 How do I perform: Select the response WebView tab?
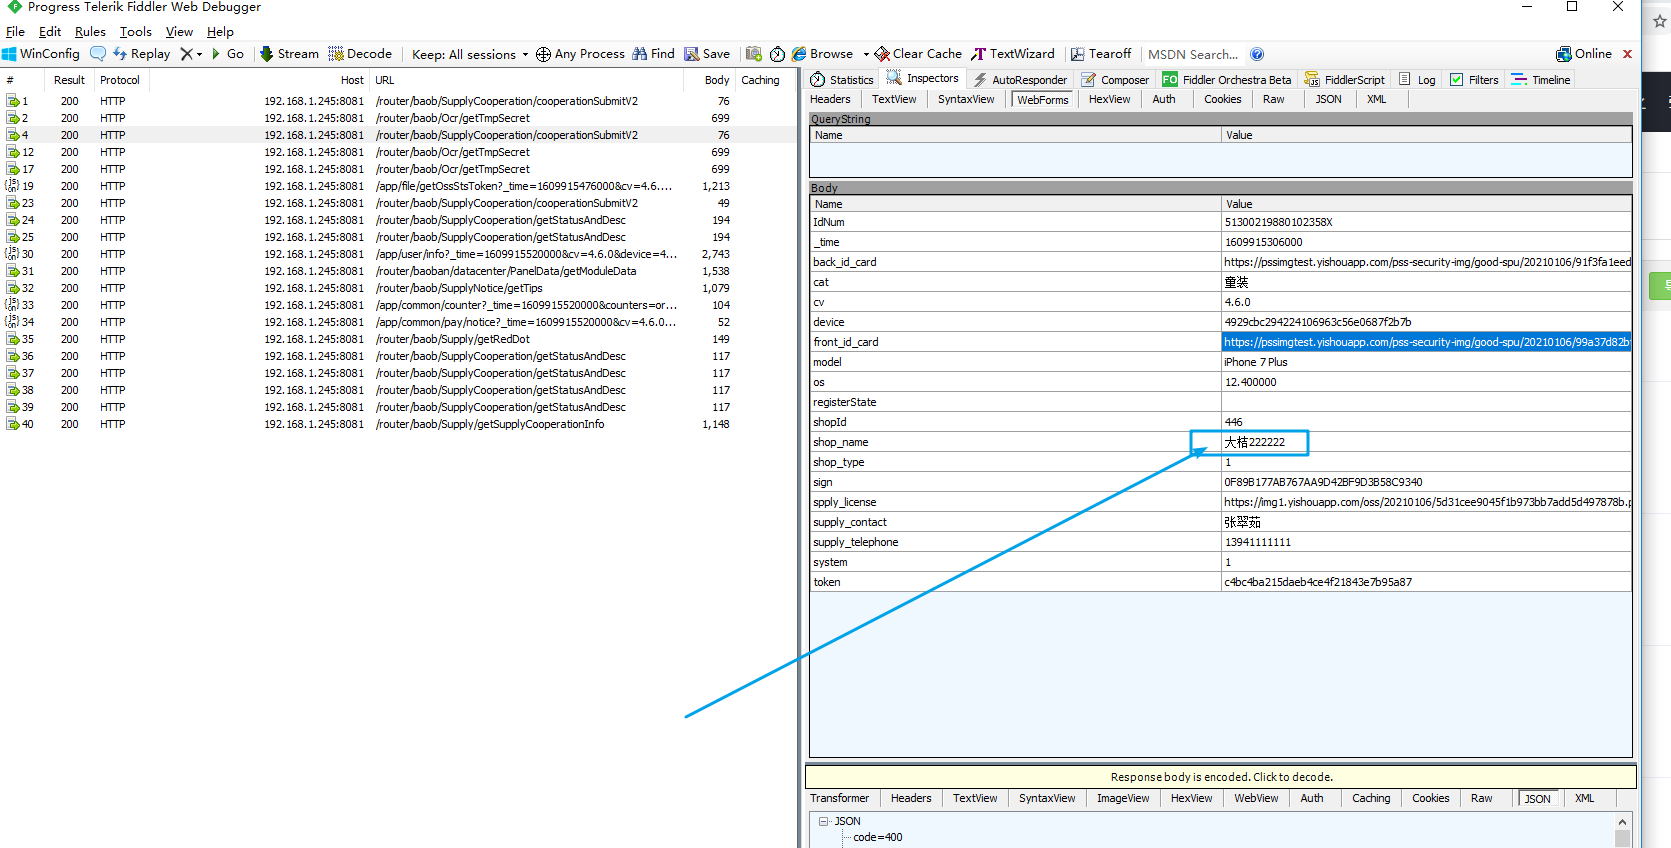(x=1256, y=798)
